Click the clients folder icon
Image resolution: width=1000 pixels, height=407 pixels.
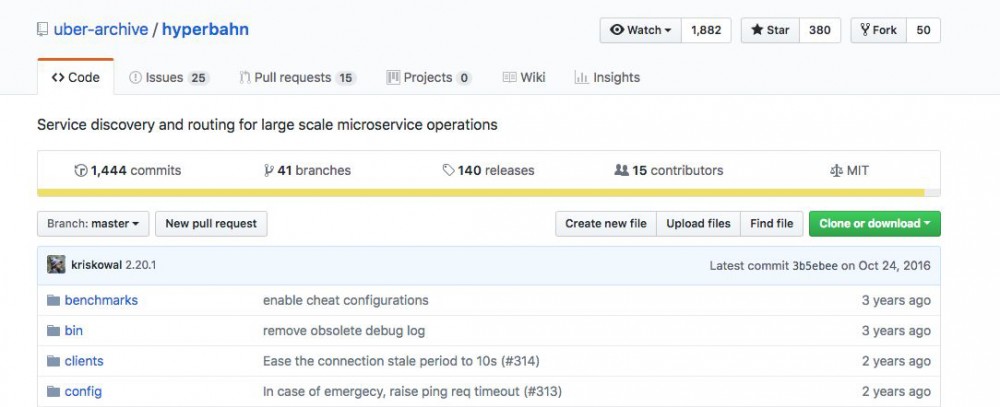pos(53,361)
